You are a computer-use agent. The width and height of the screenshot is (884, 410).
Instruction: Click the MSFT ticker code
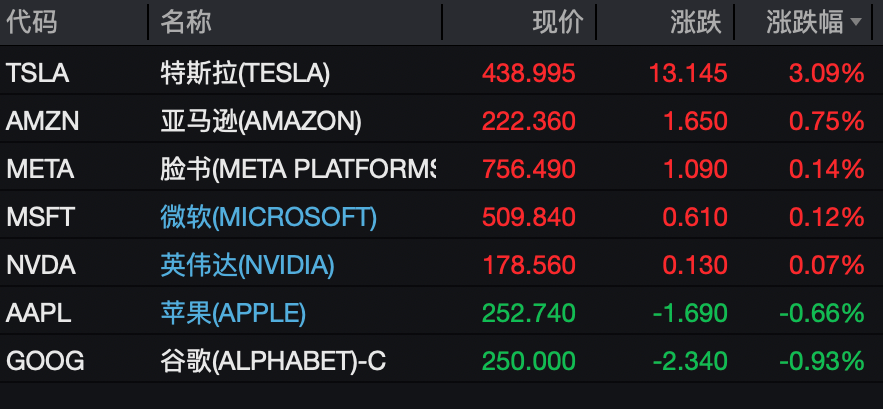(x=40, y=217)
